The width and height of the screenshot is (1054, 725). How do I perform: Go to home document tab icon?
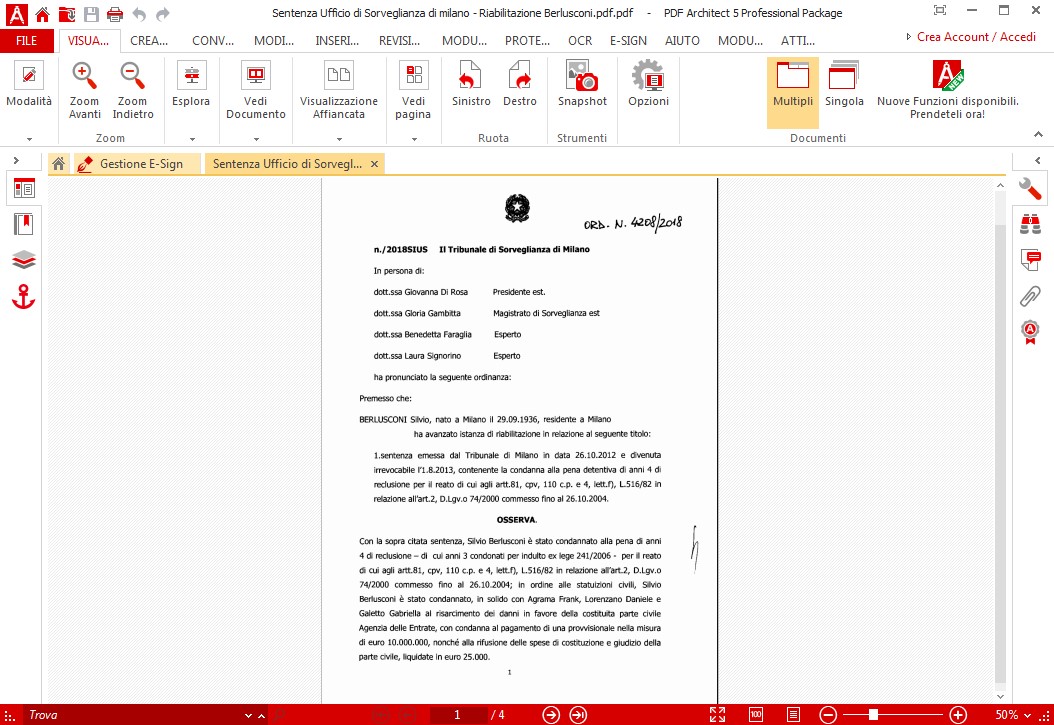[x=58, y=164]
